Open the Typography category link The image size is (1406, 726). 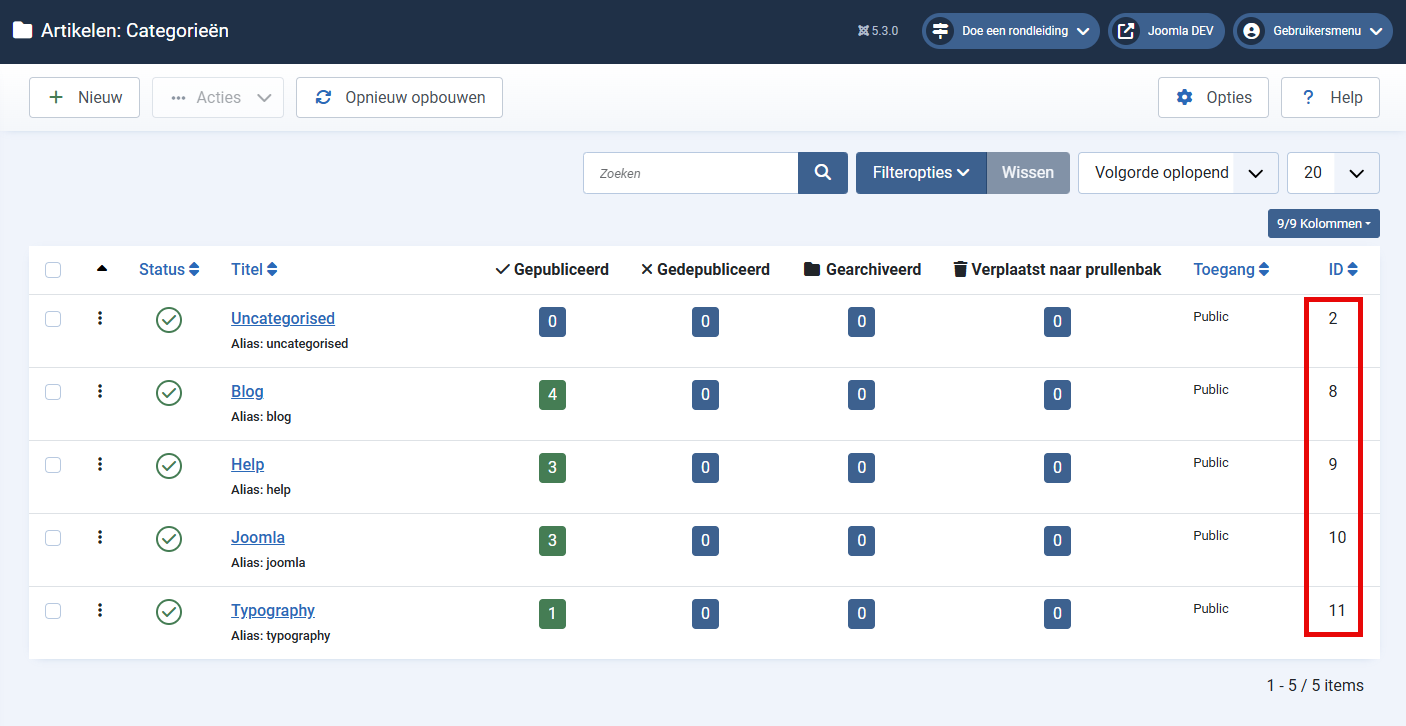tap(273, 611)
